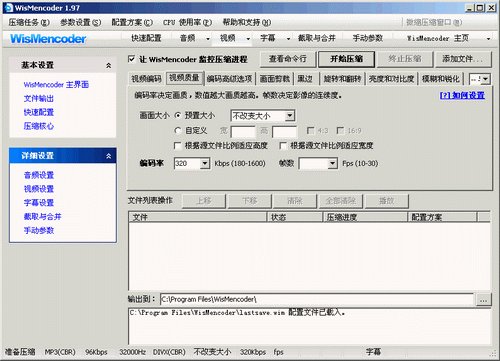
Task: Click the WisMencoder title bar app icon
Action: (9, 7)
